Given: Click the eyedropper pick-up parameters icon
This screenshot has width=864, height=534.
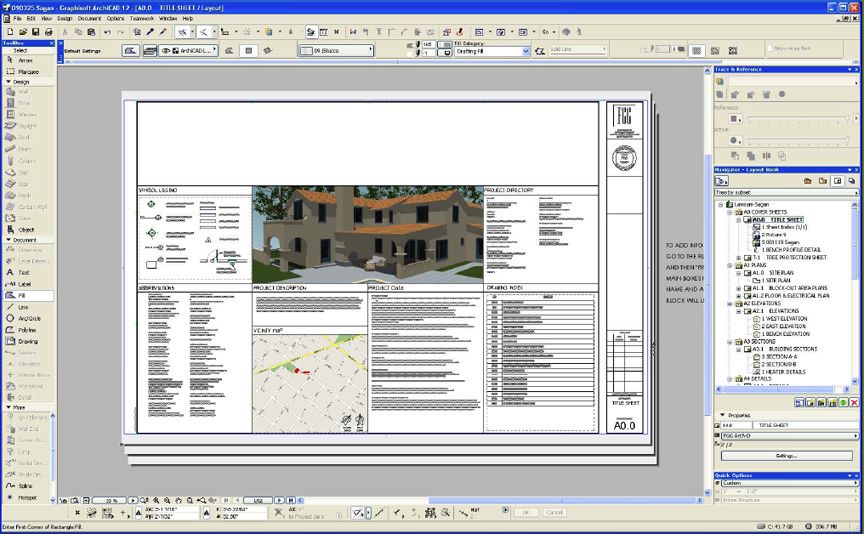Looking at the screenshot, I should (x=150, y=32).
